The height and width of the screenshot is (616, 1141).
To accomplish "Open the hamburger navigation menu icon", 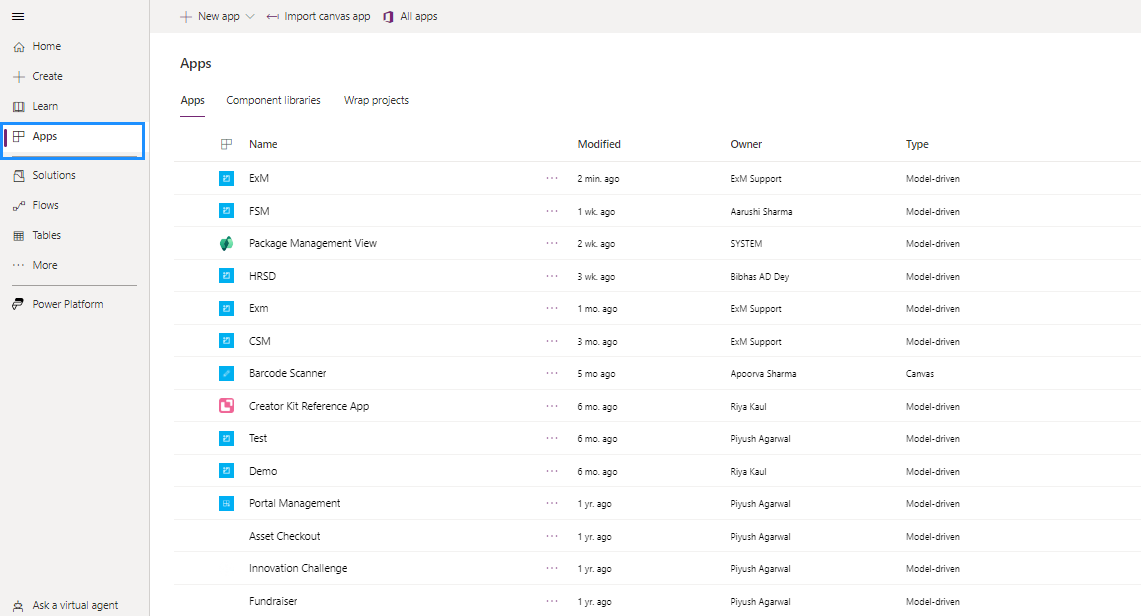I will 18,16.
